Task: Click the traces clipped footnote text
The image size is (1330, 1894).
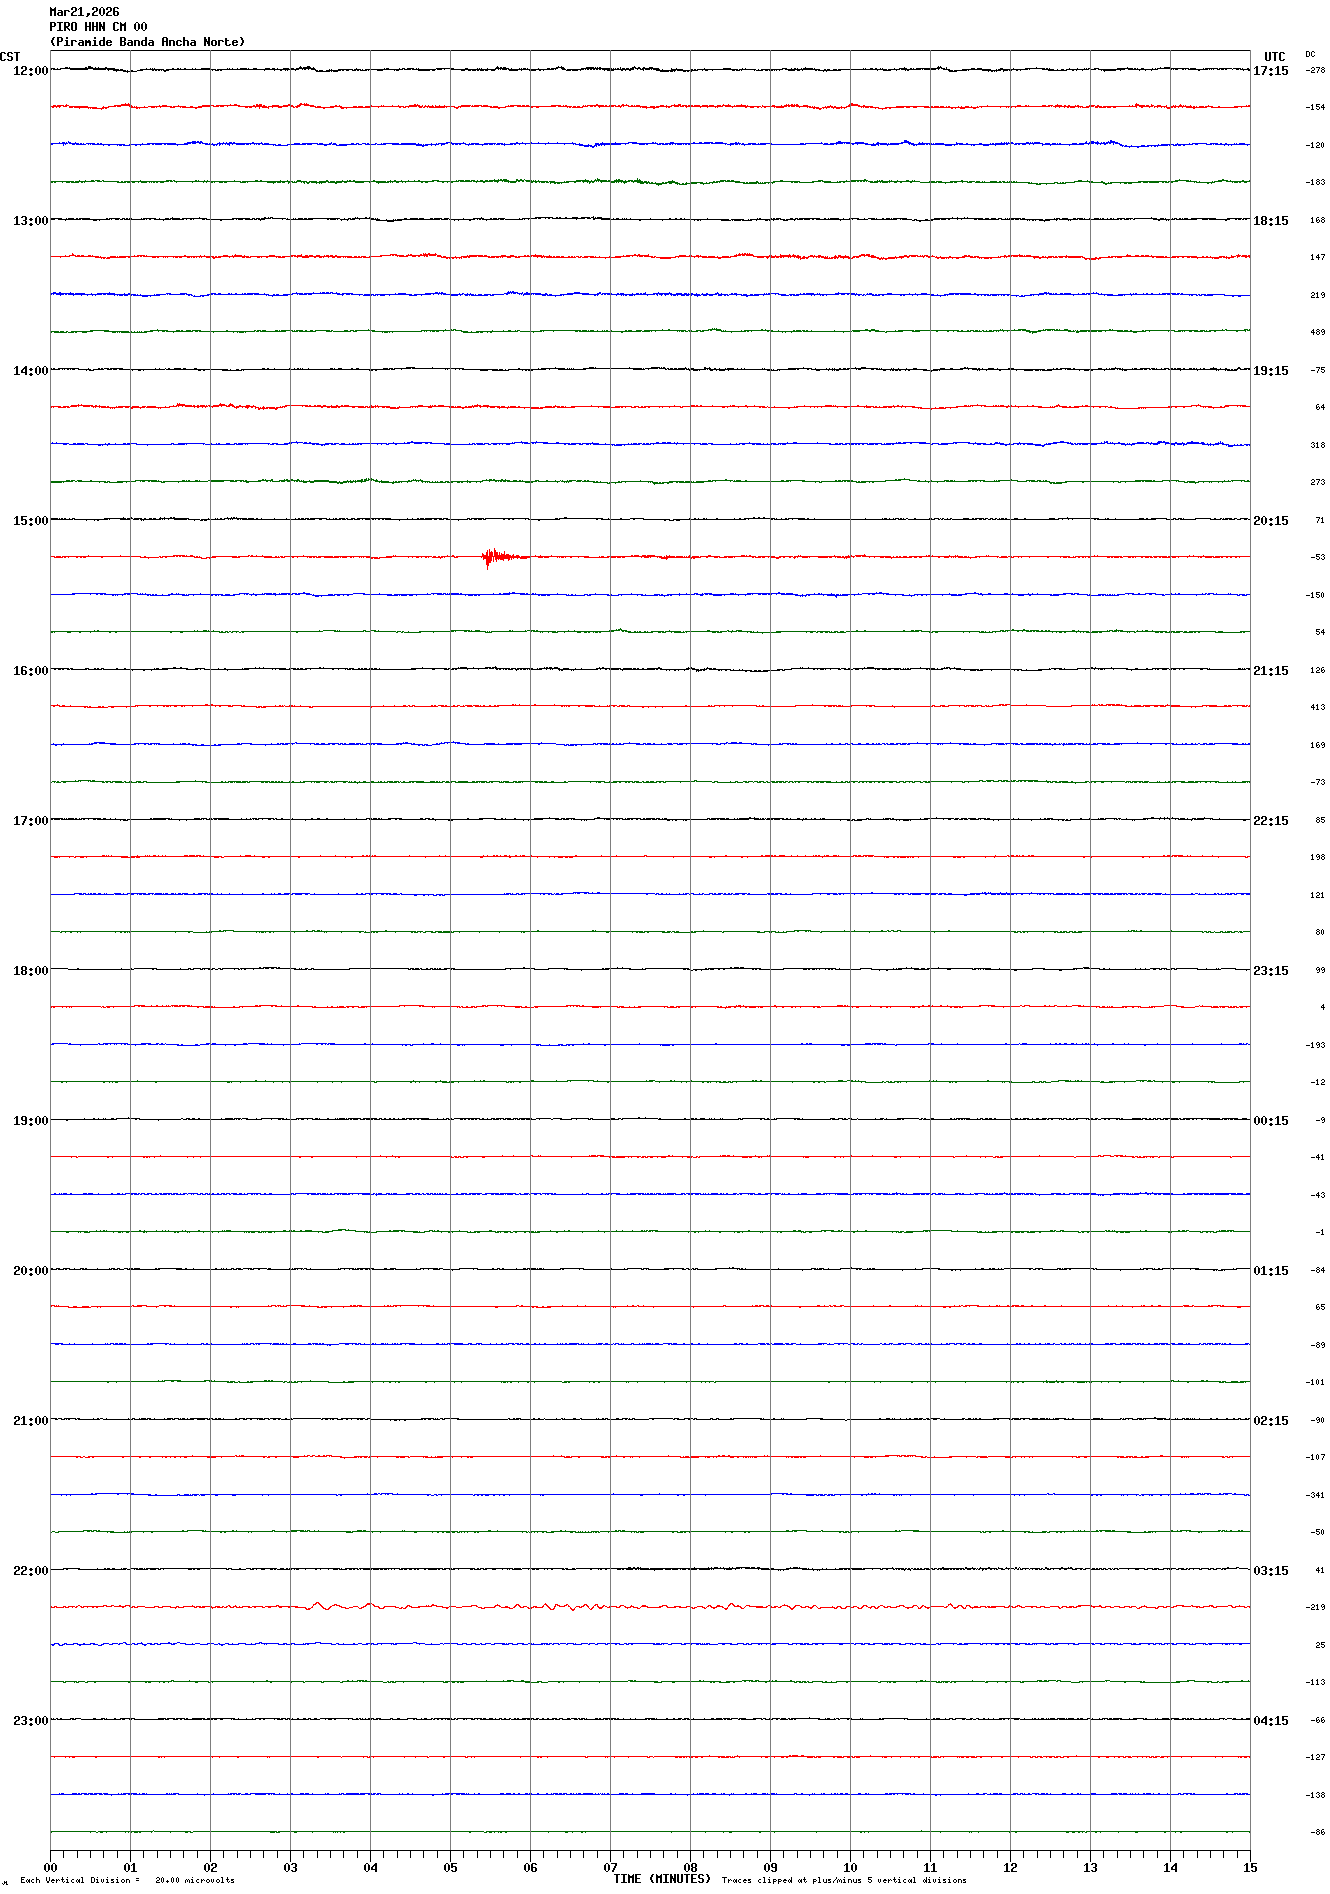Action: point(844,1880)
